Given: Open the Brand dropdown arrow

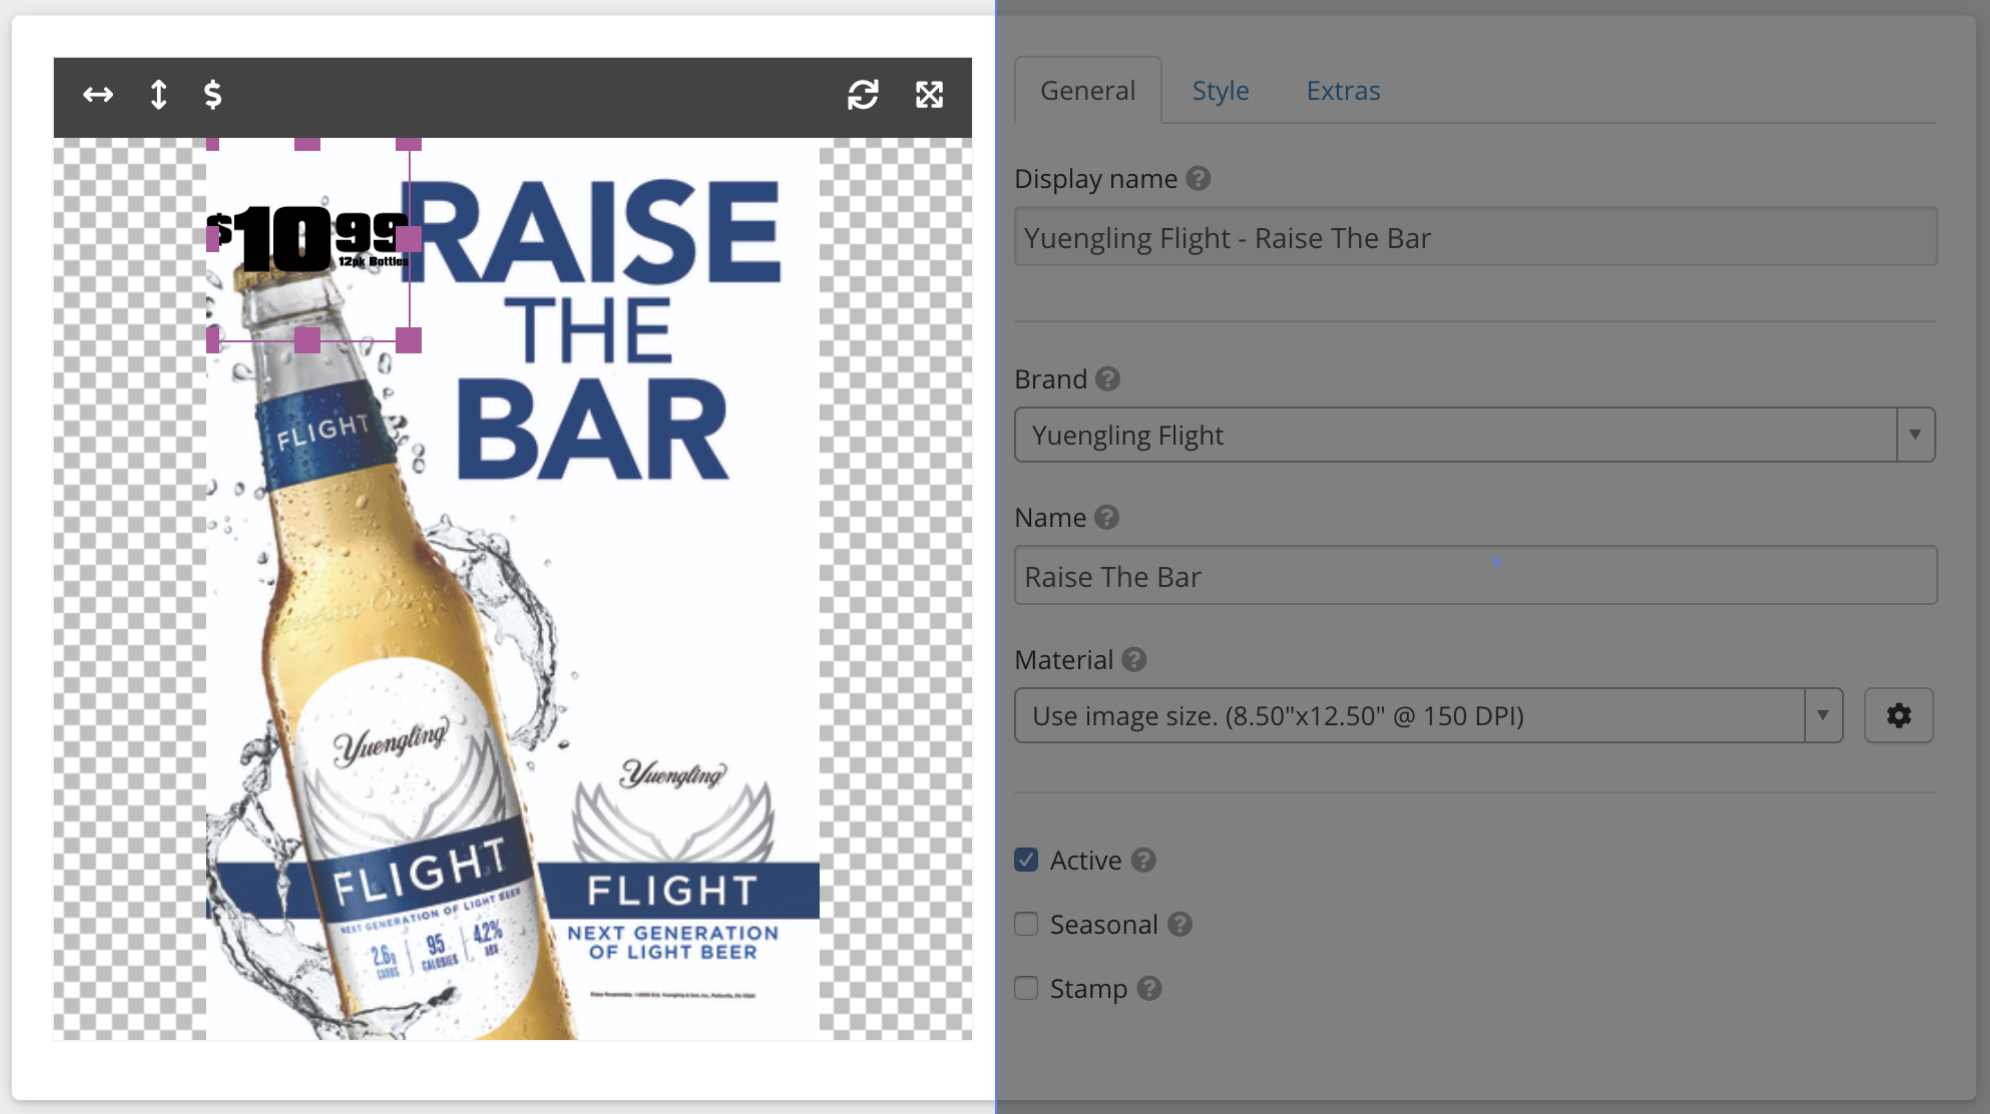Looking at the screenshot, I should 1915,435.
